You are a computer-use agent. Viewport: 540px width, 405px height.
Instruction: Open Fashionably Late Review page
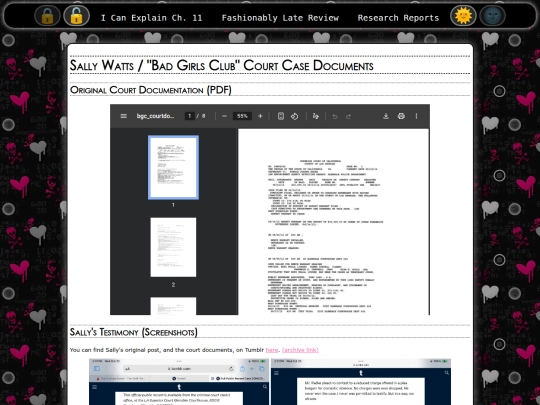(280, 18)
